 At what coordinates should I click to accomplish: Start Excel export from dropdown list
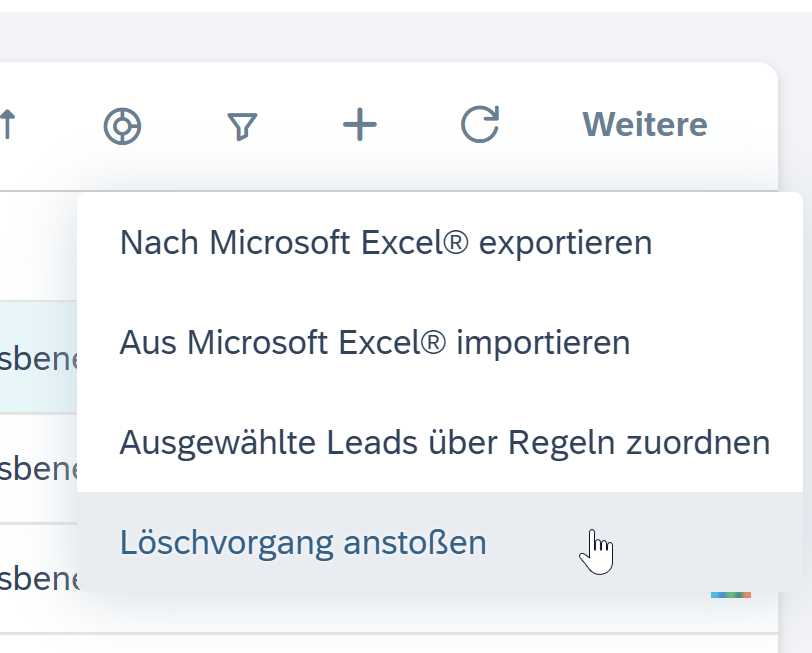[x=385, y=242]
